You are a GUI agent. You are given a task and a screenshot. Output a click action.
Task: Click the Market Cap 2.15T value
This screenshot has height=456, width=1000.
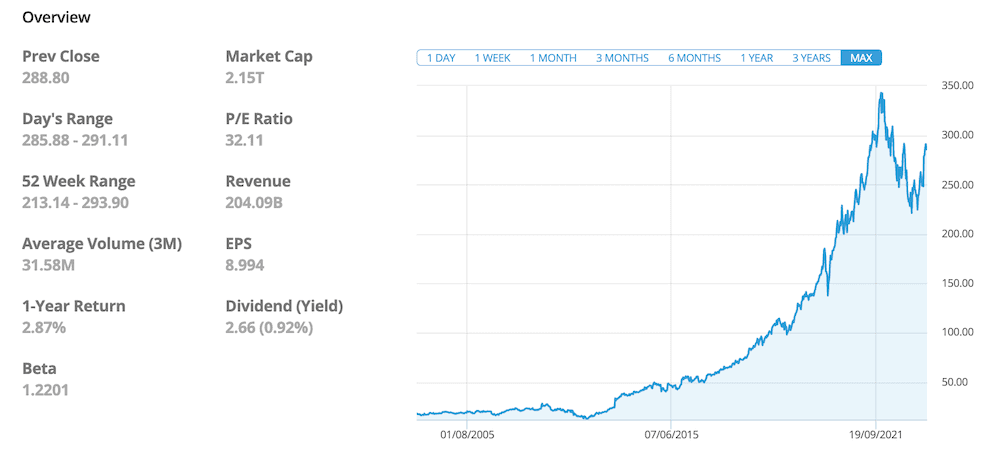click(x=246, y=77)
